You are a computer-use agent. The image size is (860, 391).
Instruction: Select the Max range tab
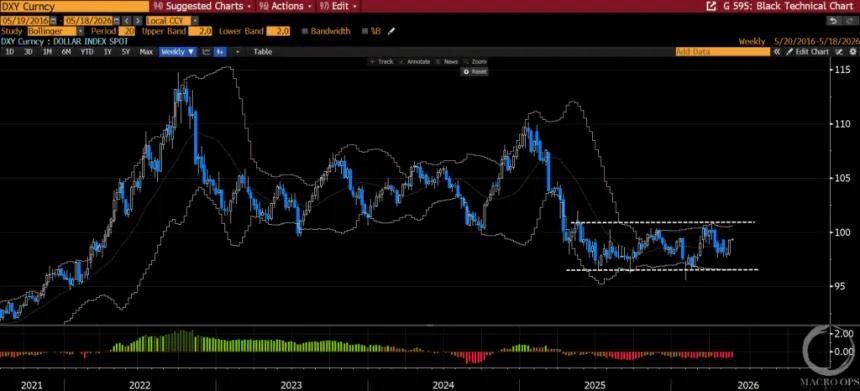point(146,52)
